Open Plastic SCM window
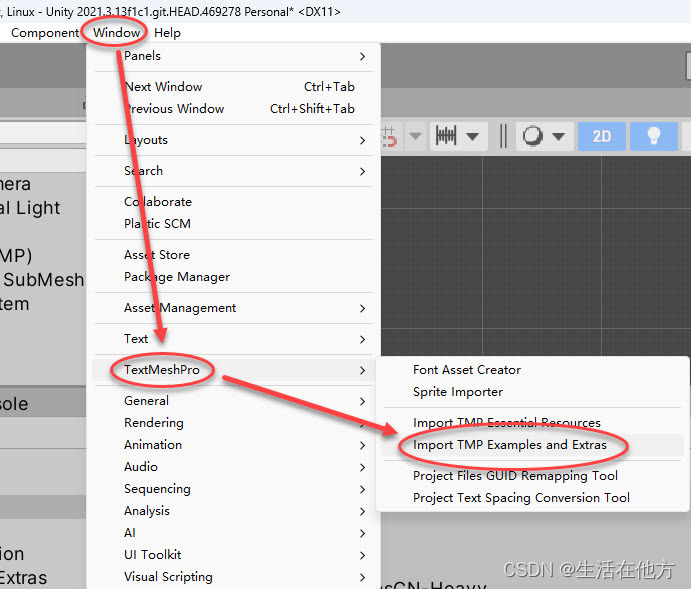691x589 pixels. pyautogui.click(x=234, y=224)
